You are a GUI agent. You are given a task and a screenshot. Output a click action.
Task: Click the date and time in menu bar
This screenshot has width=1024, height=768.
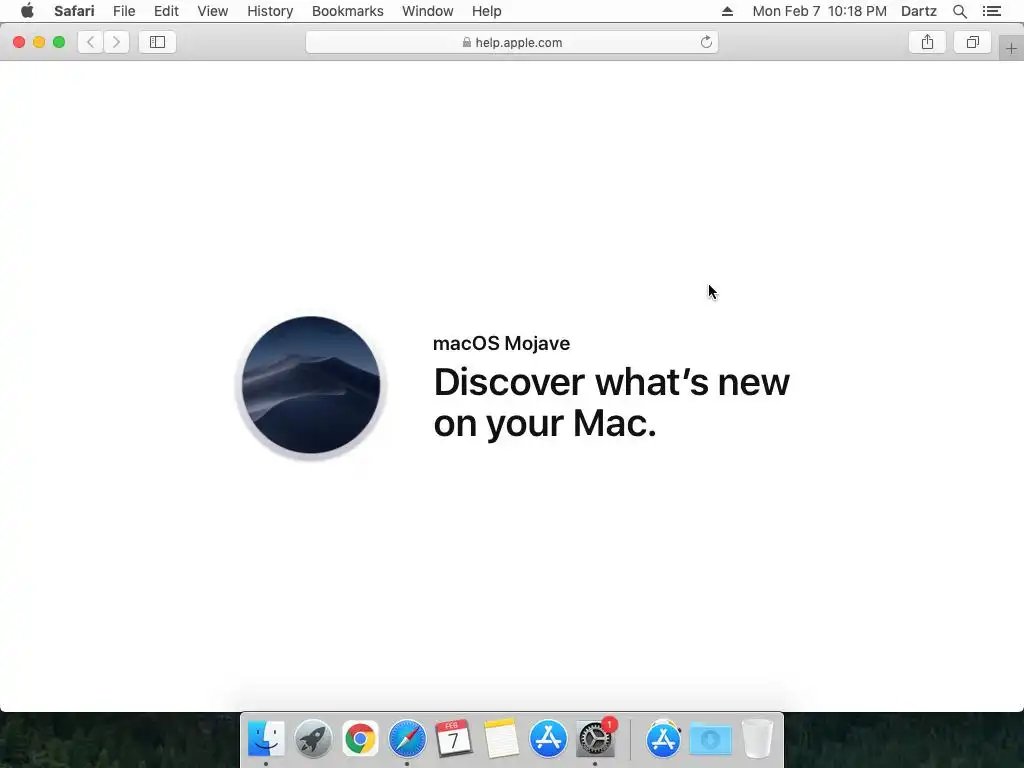coord(820,11)
